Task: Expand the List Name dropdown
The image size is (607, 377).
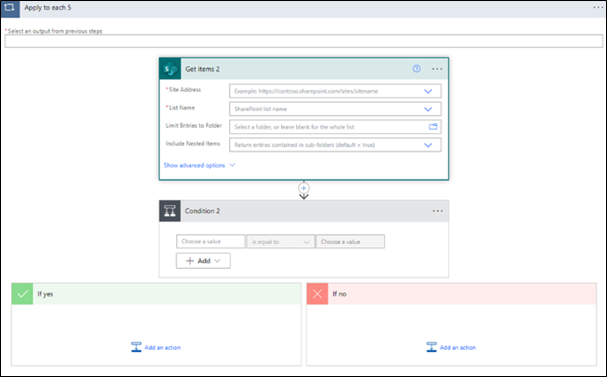Action: pos(428,109)
